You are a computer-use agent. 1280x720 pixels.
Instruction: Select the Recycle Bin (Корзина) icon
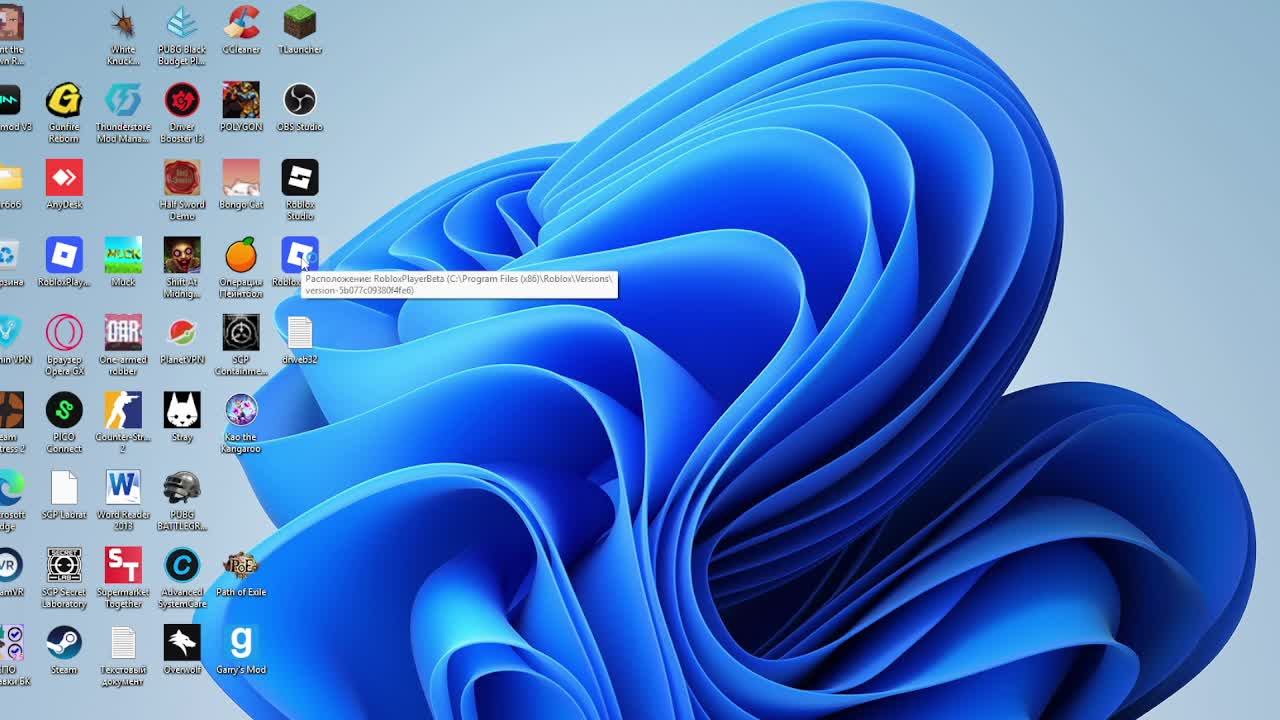[8, 262]
